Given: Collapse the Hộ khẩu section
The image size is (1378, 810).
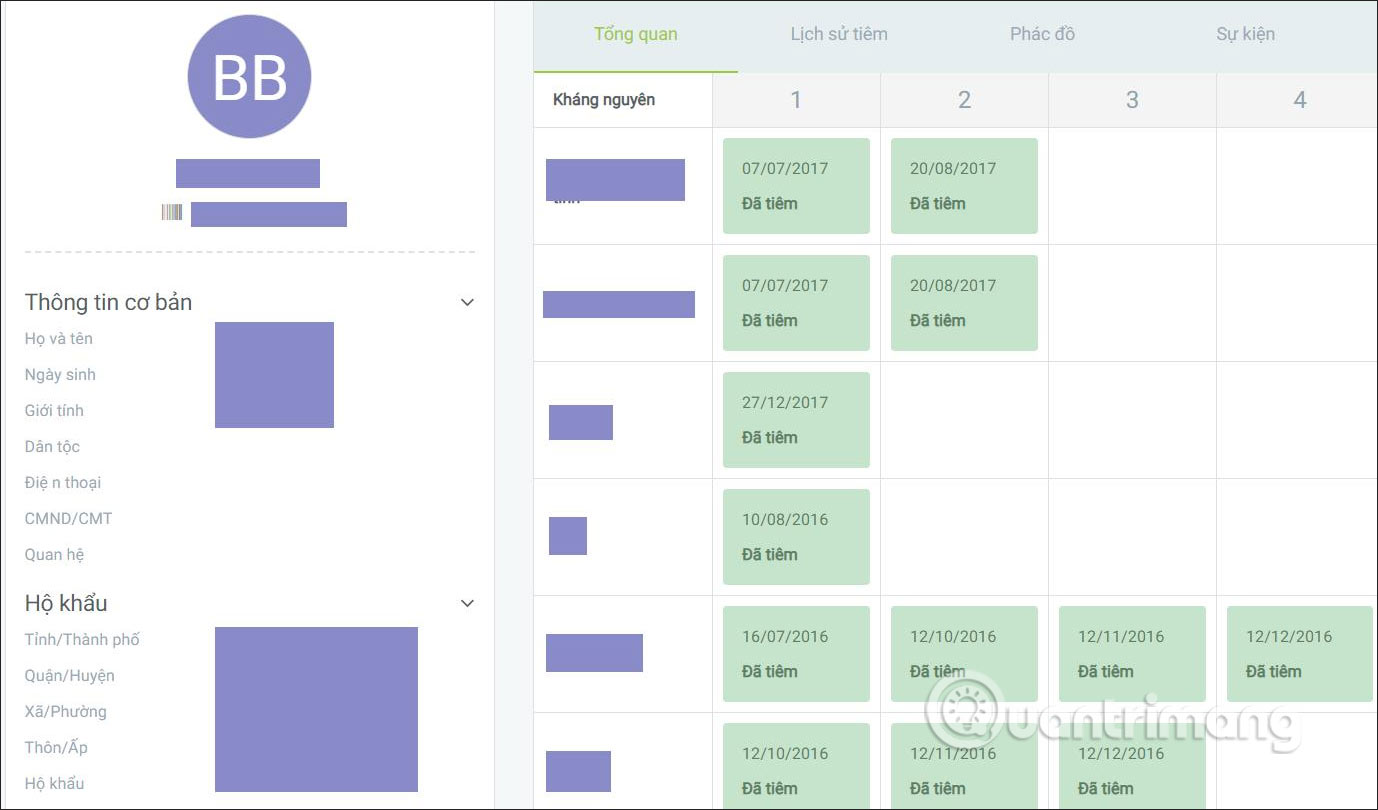Looking at the screenshot, I should 466,603.
